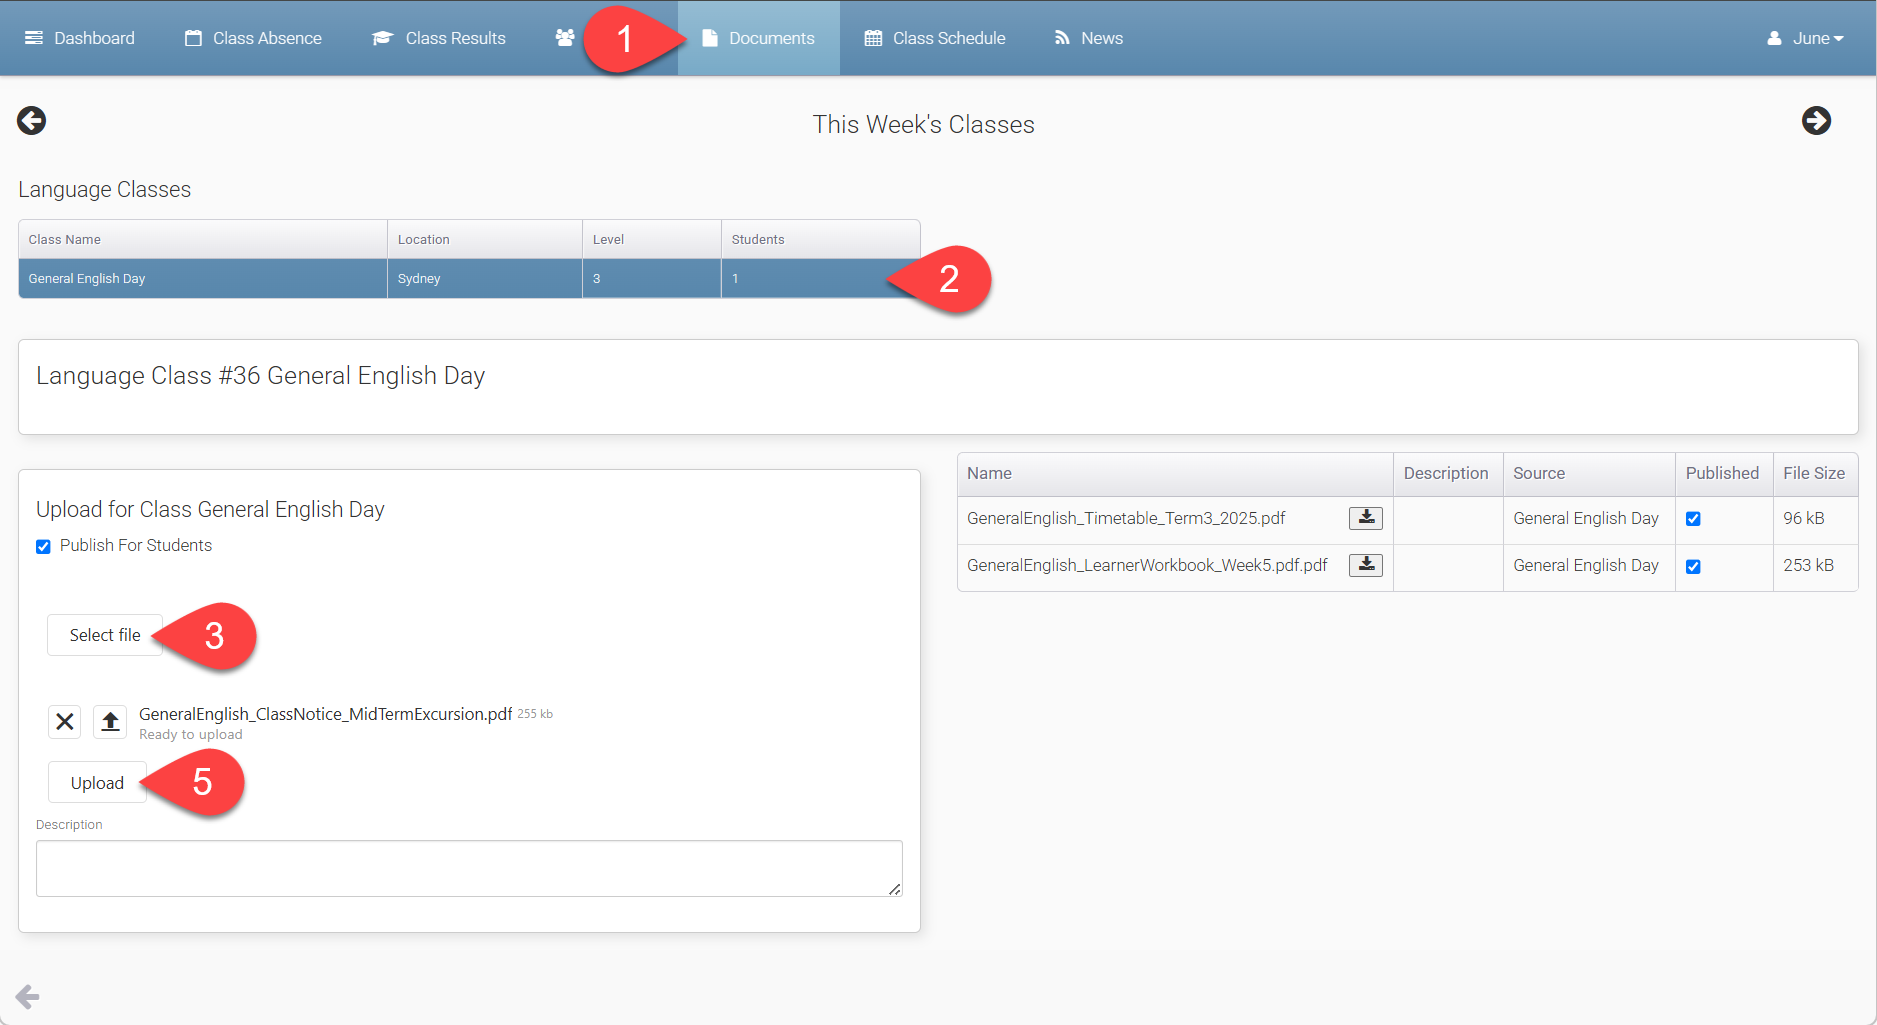Open the Class Results tab

pyautogui.click(x=439, y=38)
